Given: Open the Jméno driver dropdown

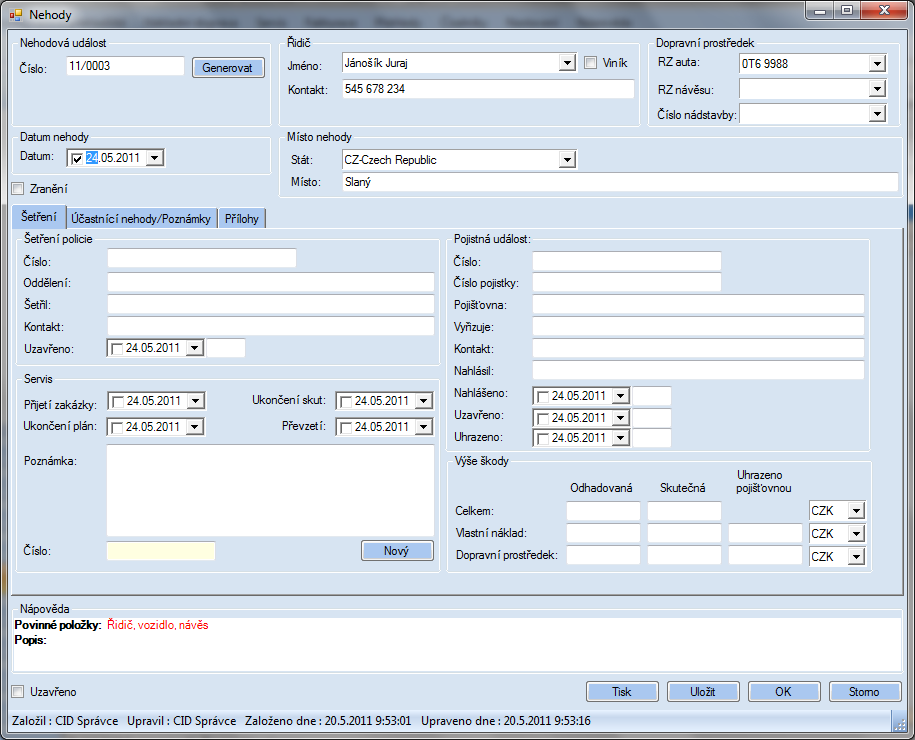Looking at the screenshot, I should click(567, 62).
